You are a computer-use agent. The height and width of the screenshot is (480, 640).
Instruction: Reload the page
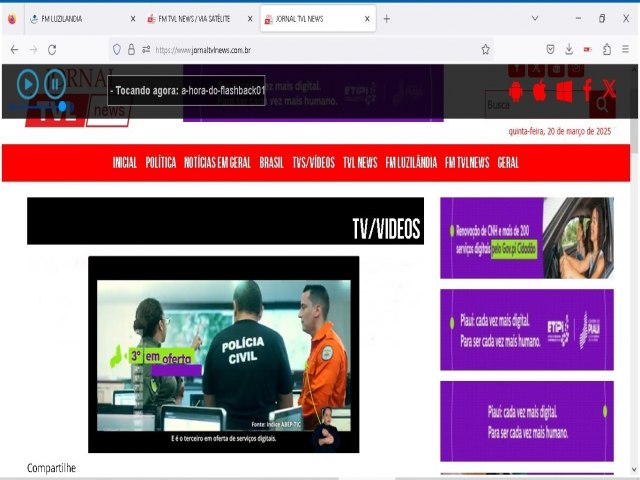coord(52,50)
